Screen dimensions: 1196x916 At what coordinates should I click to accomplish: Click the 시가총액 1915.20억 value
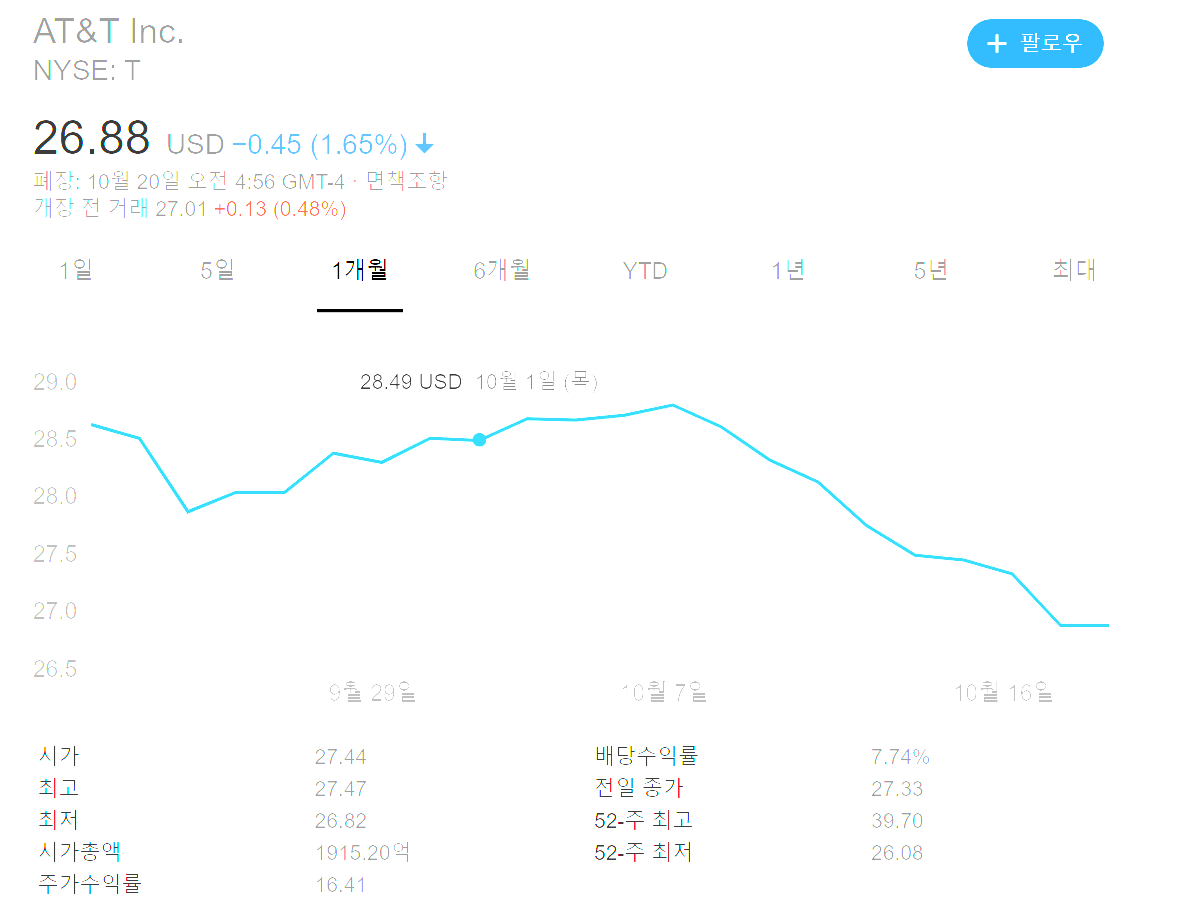(x=362, y=852)
